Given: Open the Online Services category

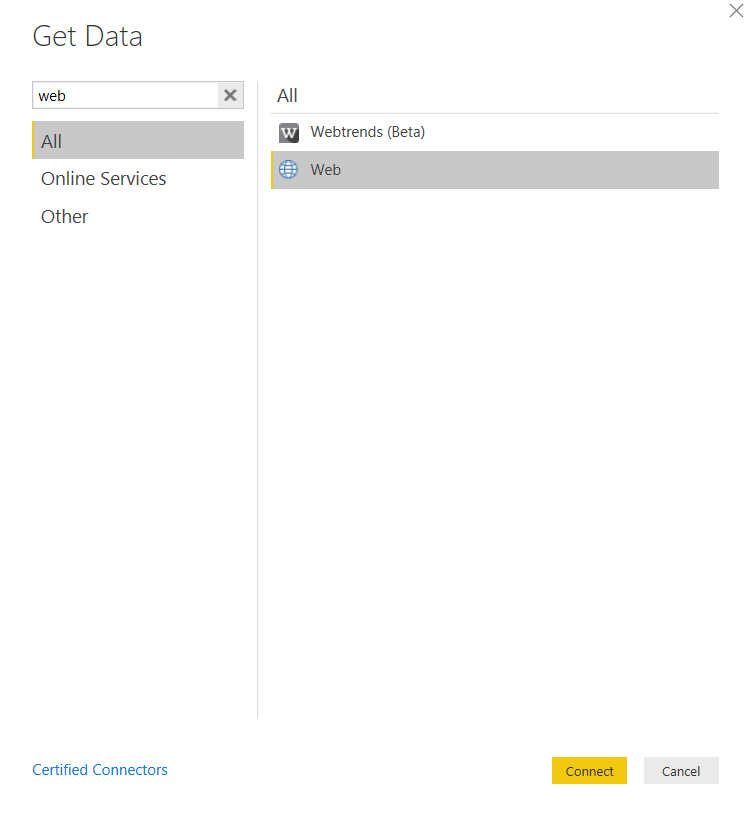Looking at the screenshot, I should pyautogui.click(x=103, y=179).
